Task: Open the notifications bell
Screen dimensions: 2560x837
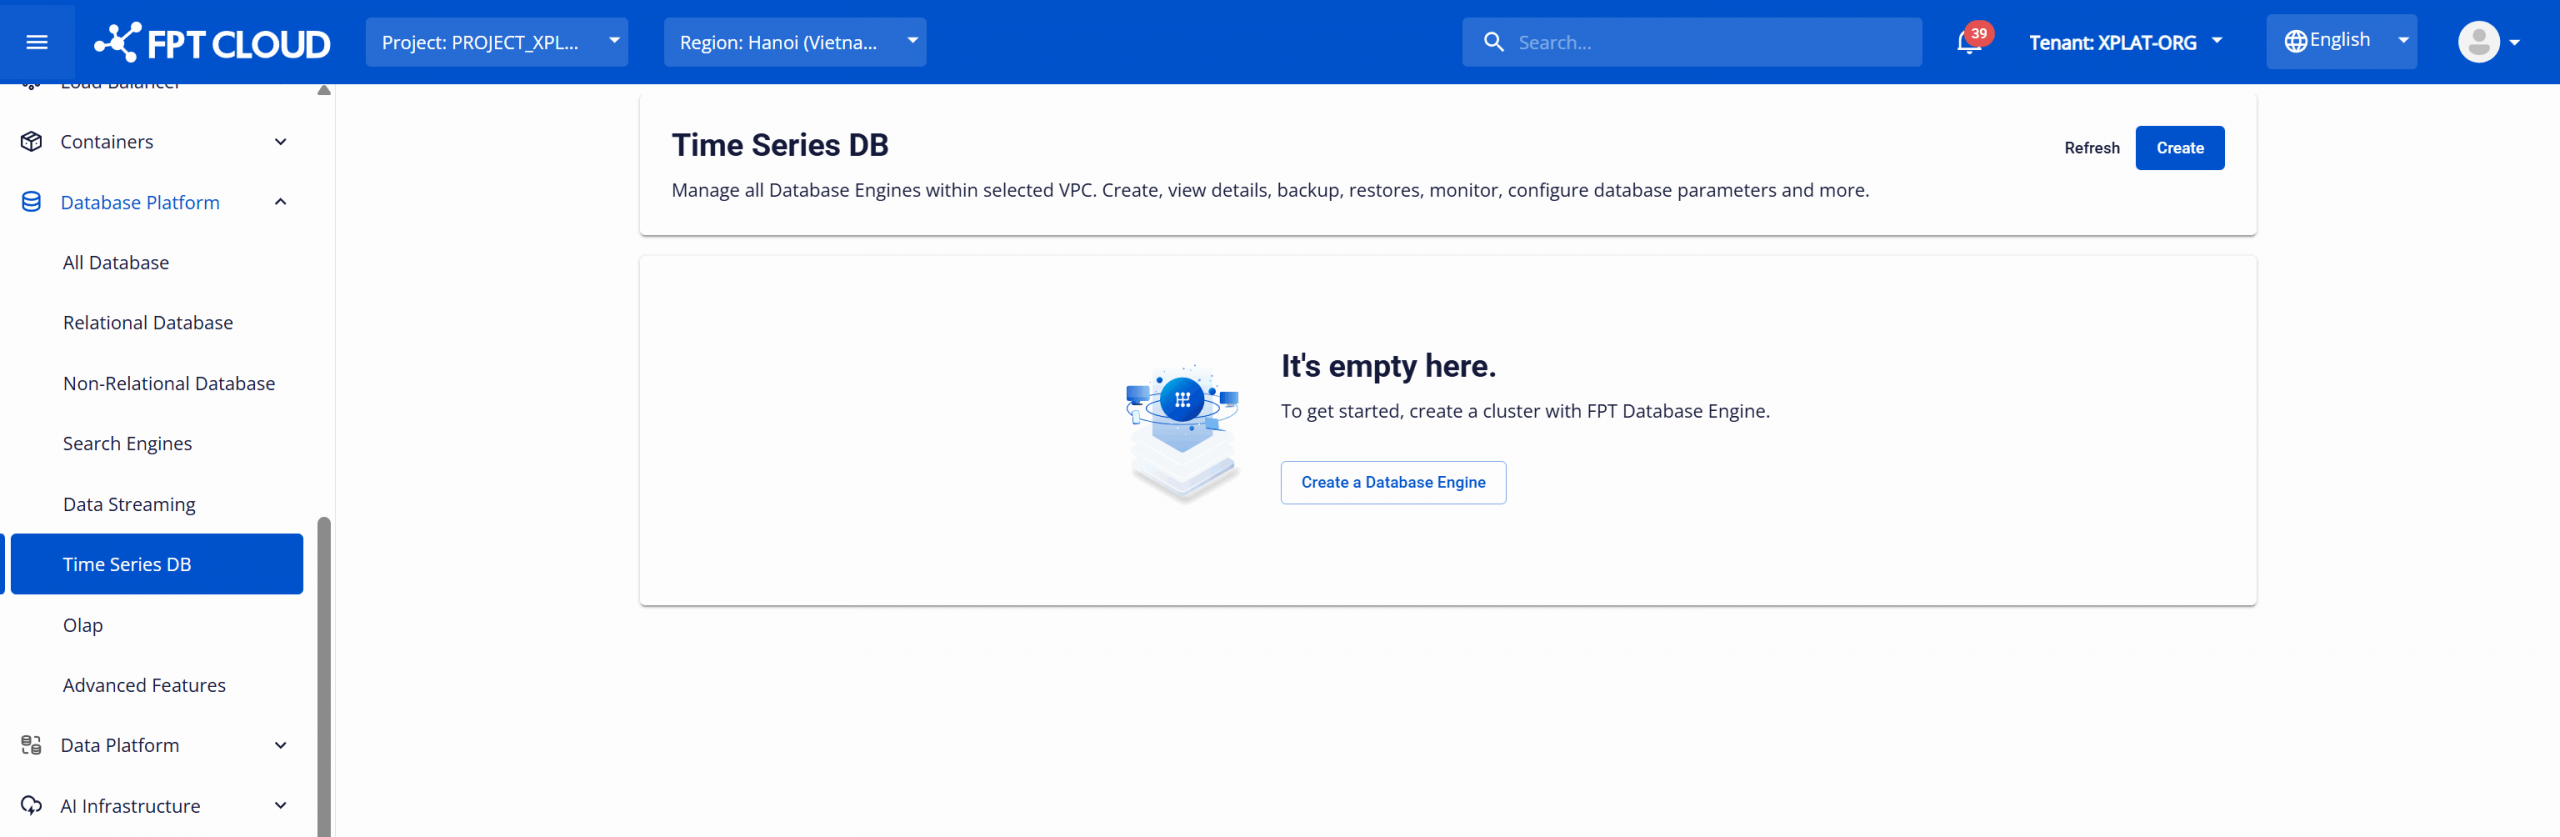Action: pos(1968,42)
